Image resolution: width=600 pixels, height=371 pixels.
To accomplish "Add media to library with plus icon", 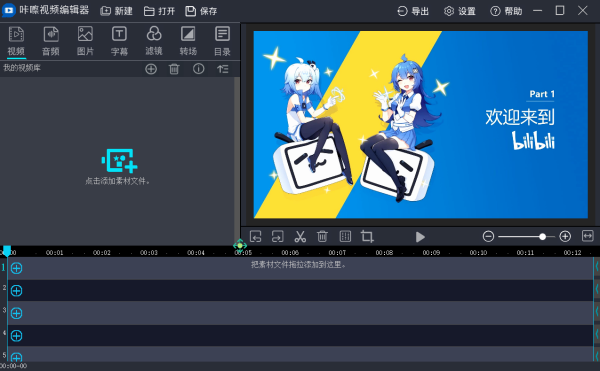I will pyautogui.click(x=151, y=69).
